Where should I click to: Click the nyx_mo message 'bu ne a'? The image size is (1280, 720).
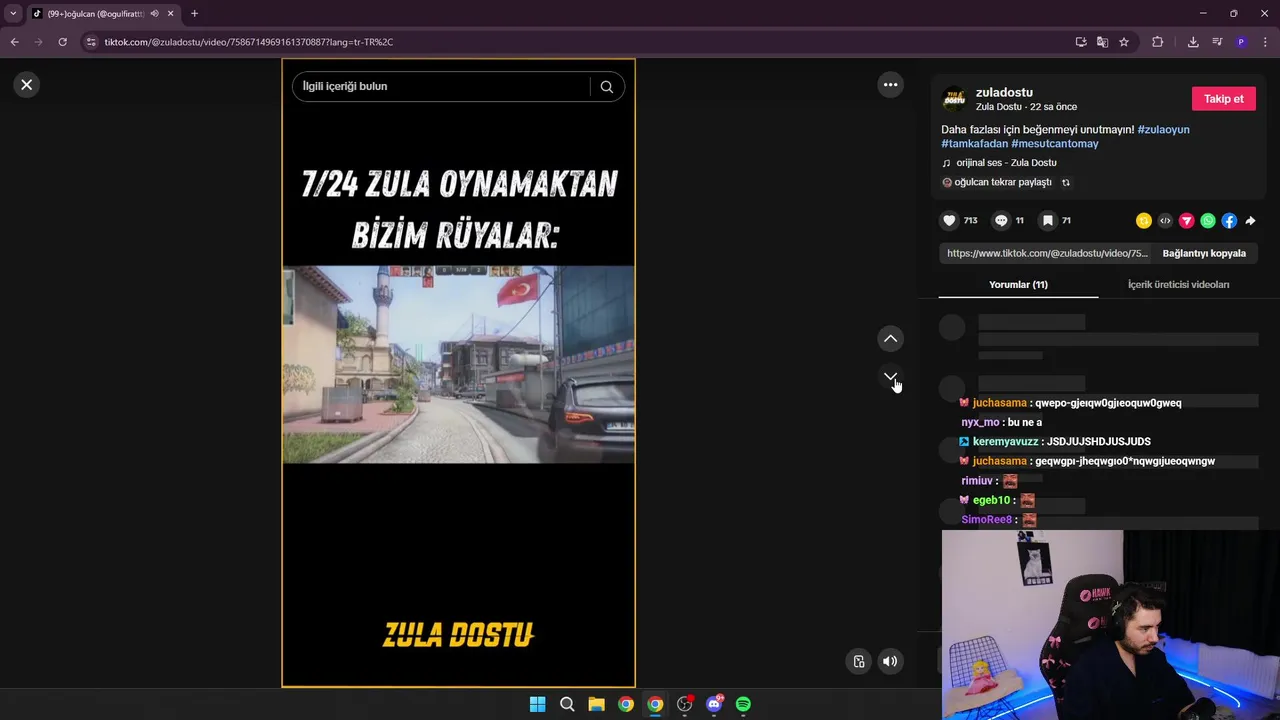click(x=1025, y=423)
